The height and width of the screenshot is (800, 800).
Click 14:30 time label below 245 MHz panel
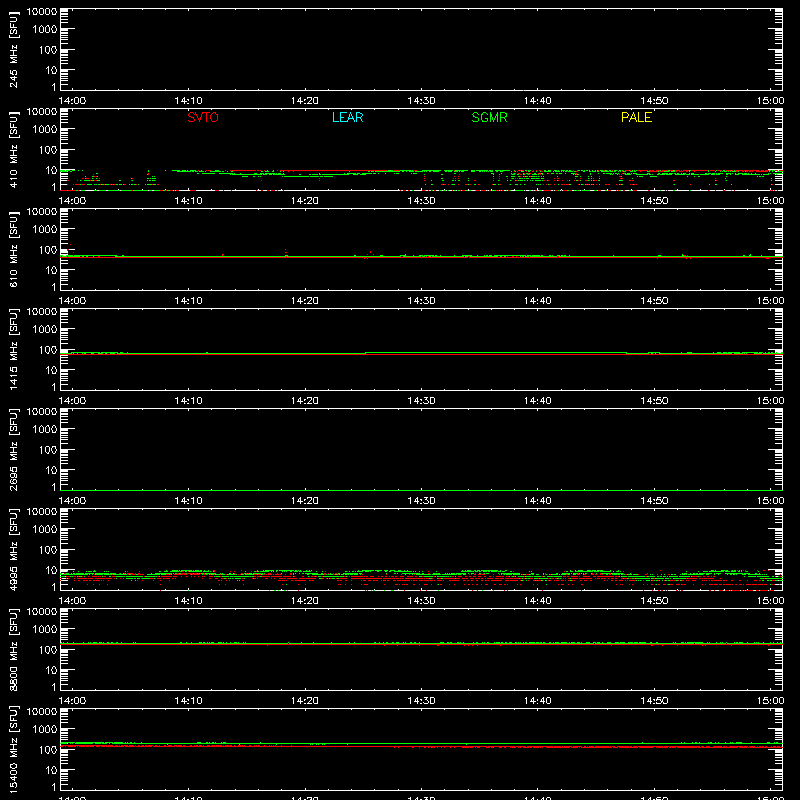pyautogui.click(x=421, y=101)
